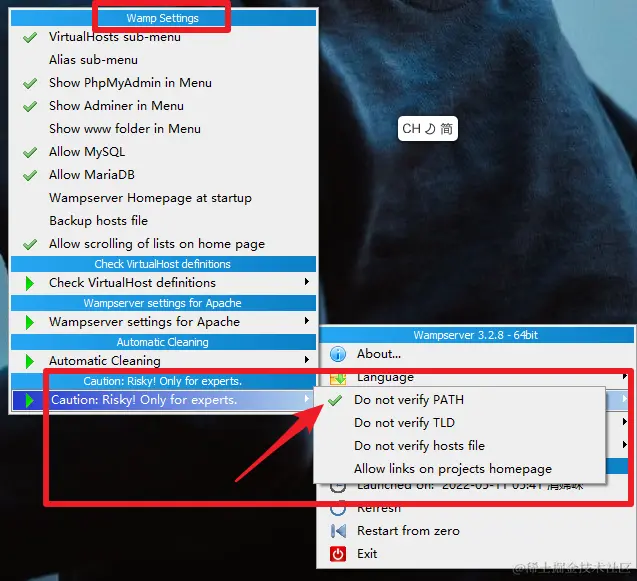
Task: Toggle Allow MySQL setting
Action: tap(163, 152)
